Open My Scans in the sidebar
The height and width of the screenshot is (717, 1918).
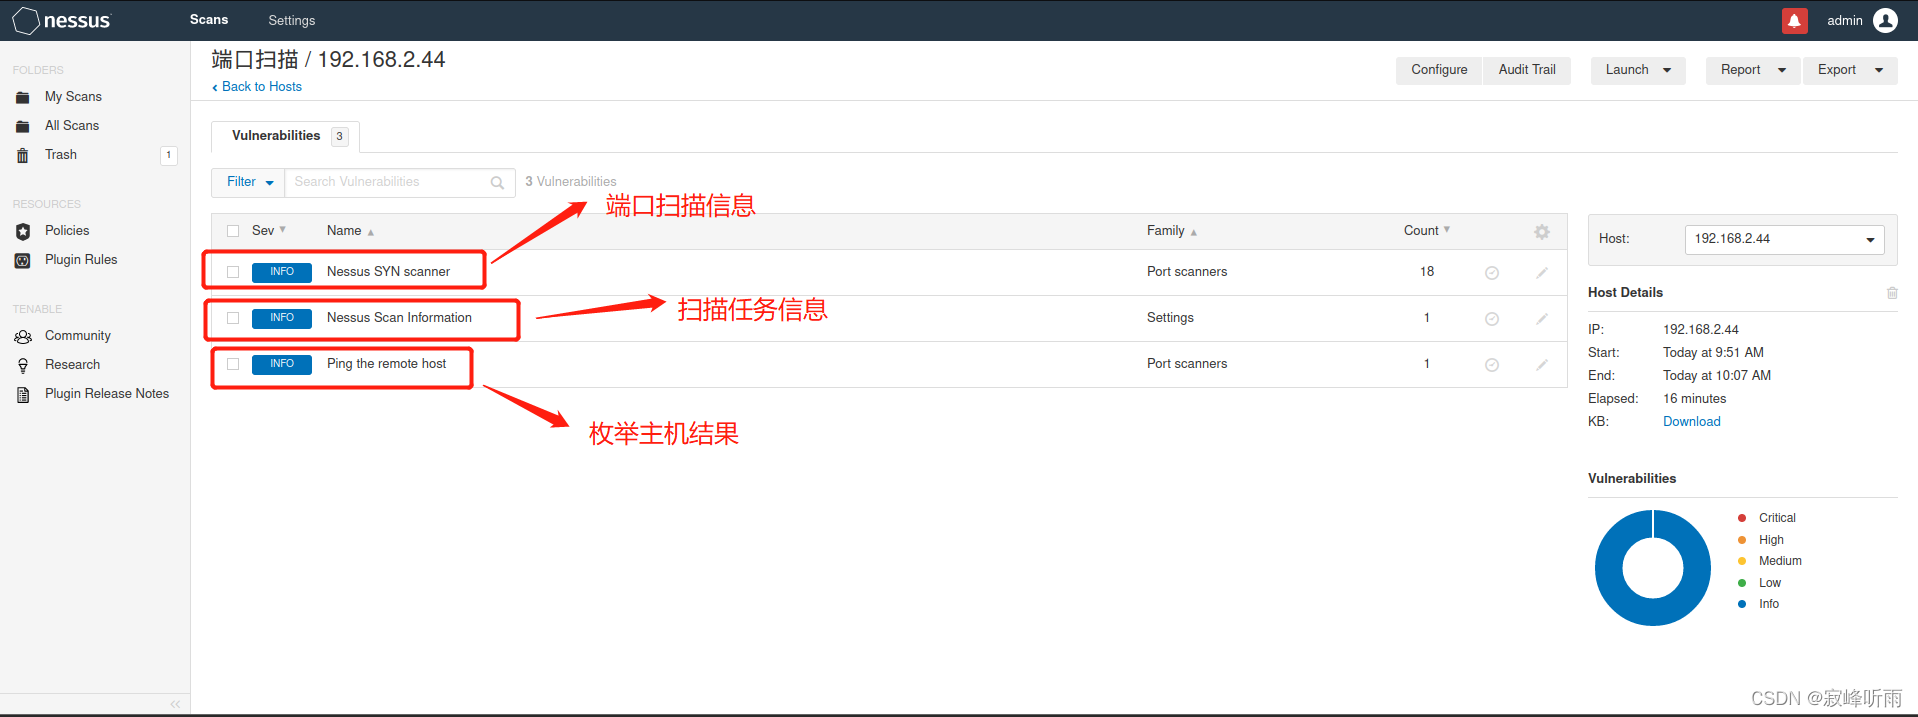(x=73, y=97)
